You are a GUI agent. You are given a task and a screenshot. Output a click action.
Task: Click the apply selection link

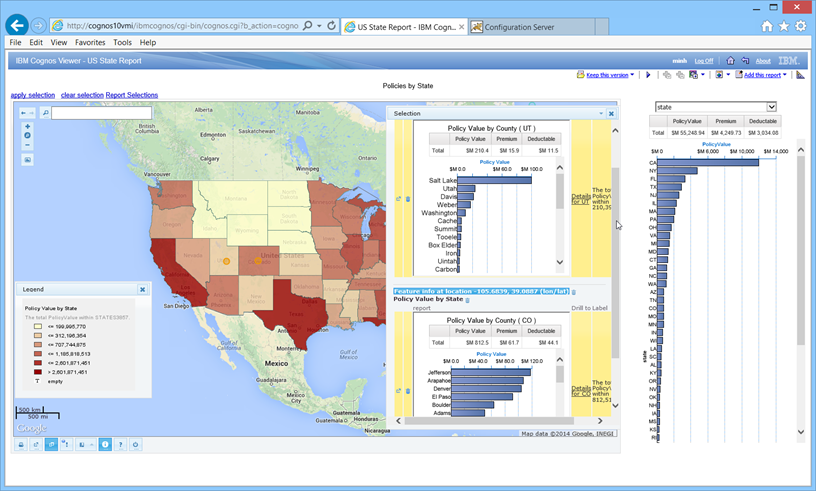[33, 95]
